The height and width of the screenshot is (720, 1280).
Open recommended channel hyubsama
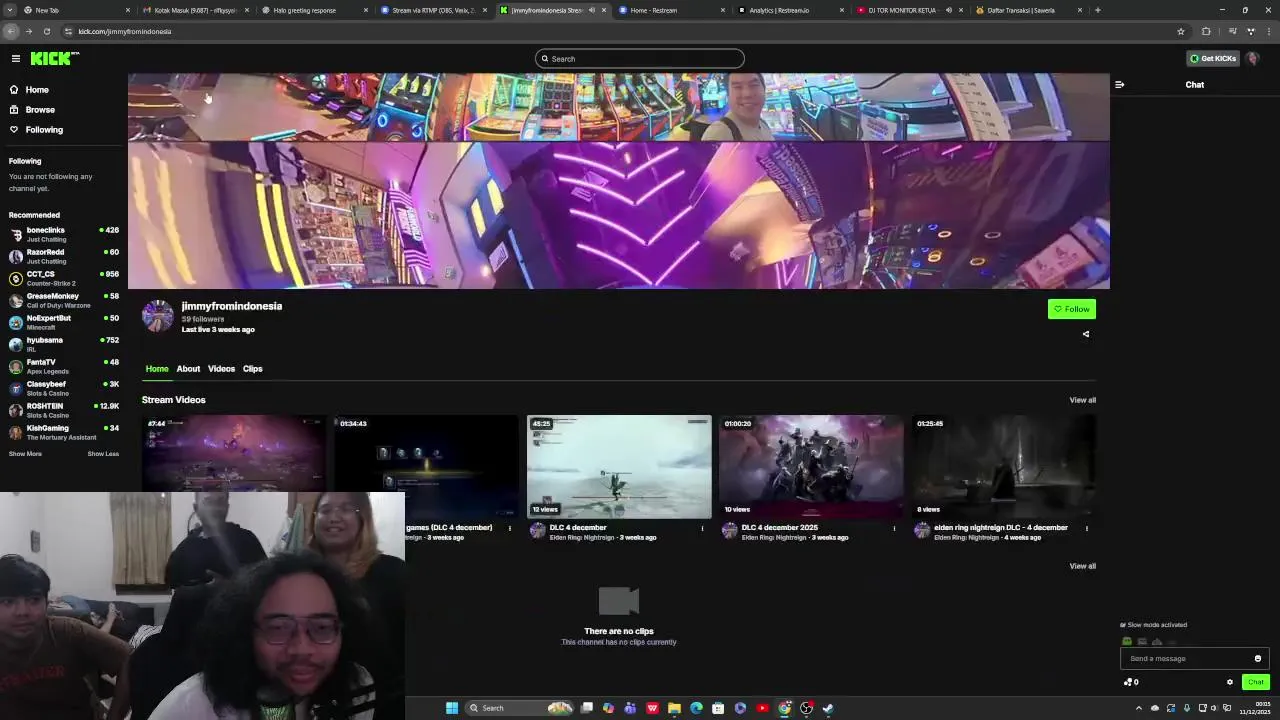[63, 345]
